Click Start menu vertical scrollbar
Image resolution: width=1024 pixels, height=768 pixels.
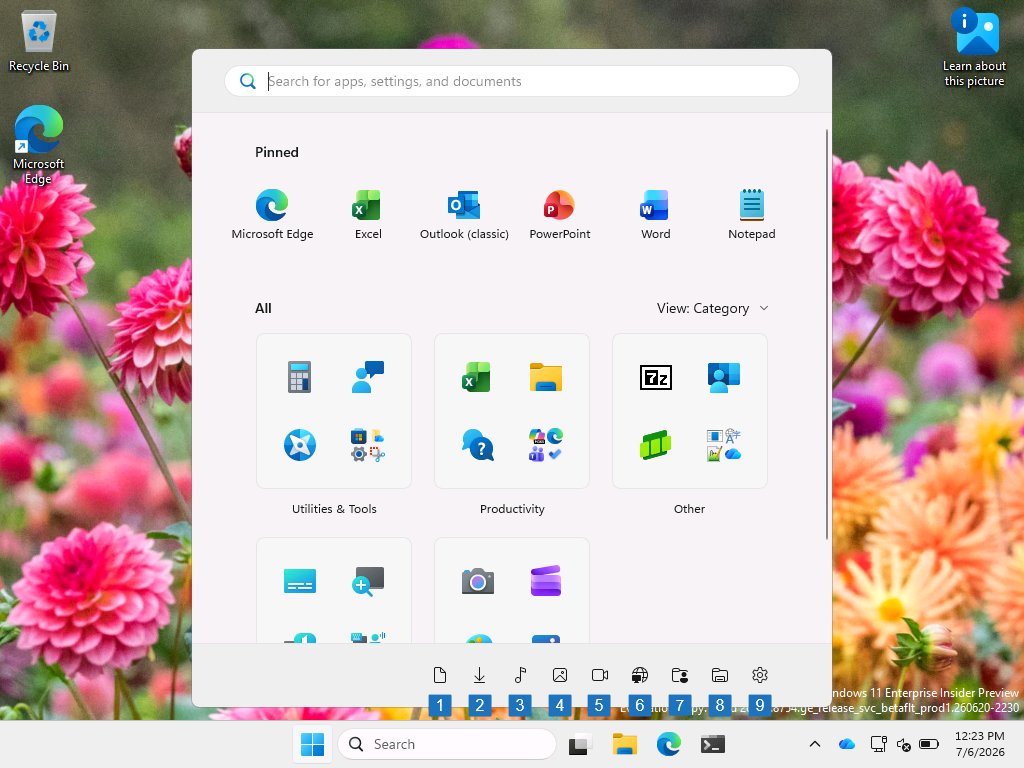coord(827,334)
